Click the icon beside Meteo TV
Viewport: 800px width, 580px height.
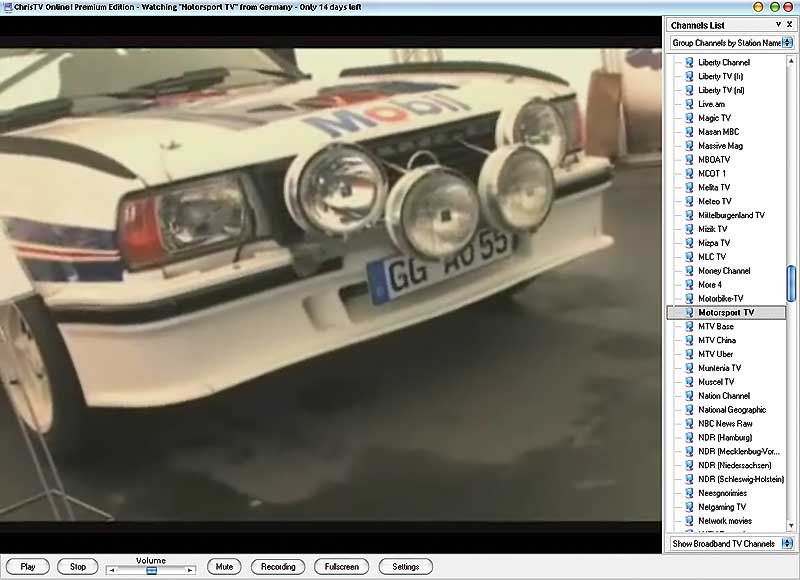pos(689,201)
